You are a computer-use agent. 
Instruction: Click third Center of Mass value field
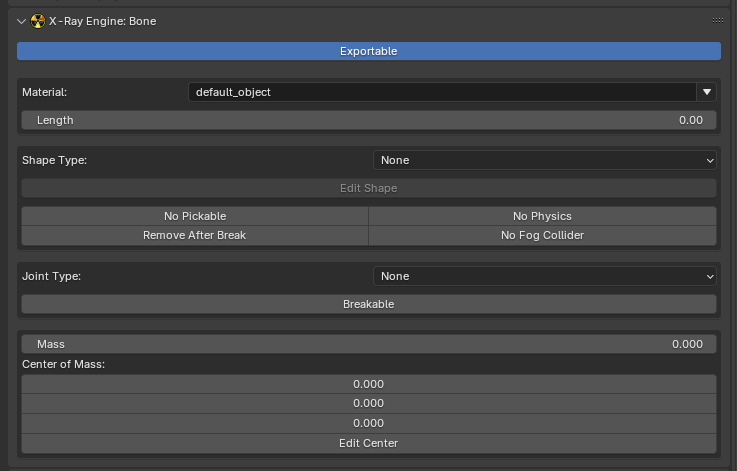tap(369, 423)
